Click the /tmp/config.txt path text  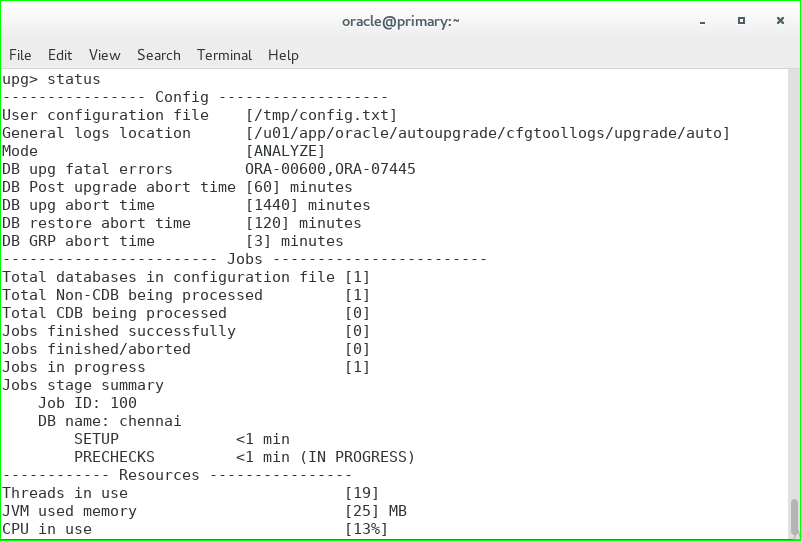coord(321,115)
